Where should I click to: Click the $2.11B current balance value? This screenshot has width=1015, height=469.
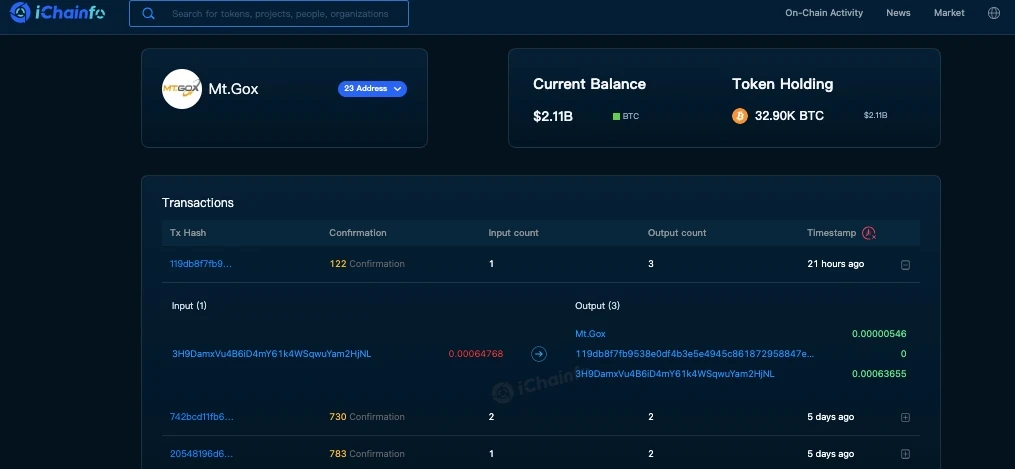pos(553,116)
